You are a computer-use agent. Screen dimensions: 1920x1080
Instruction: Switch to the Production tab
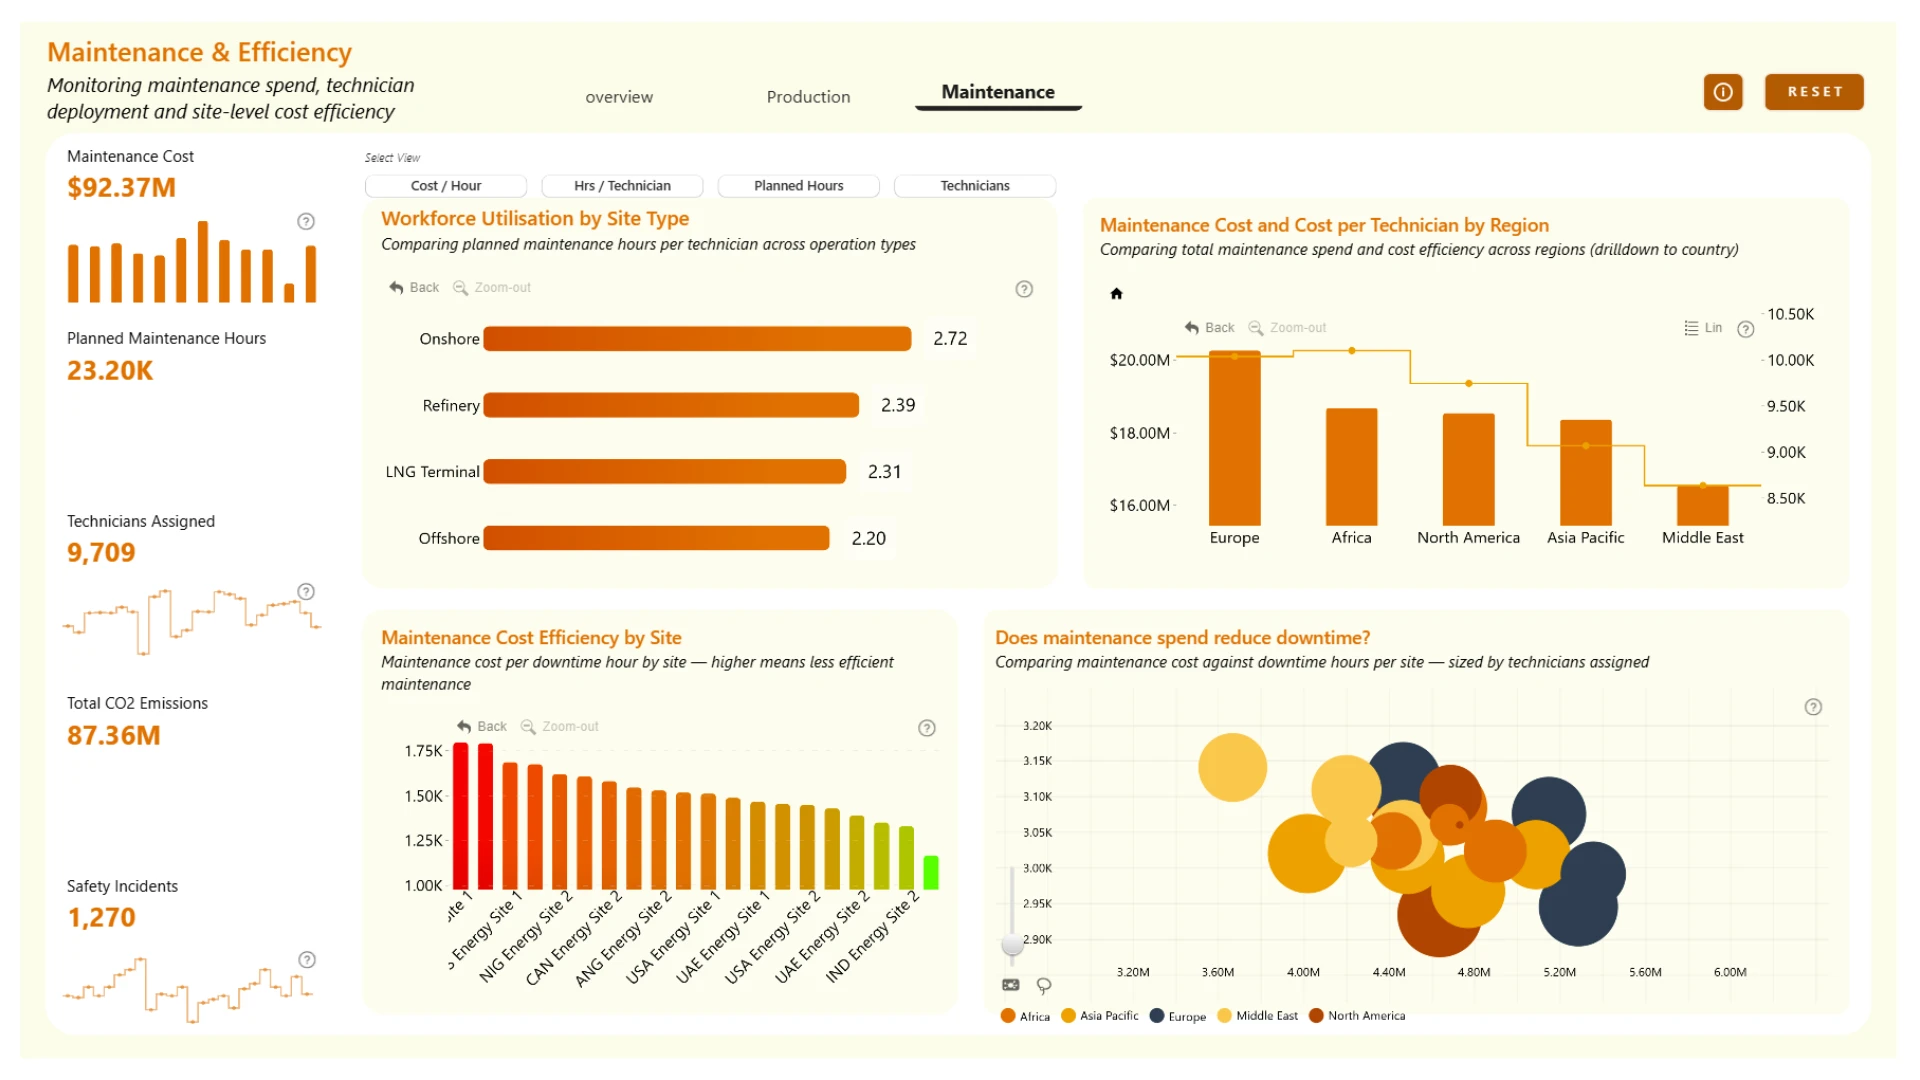tap(808, 97)
